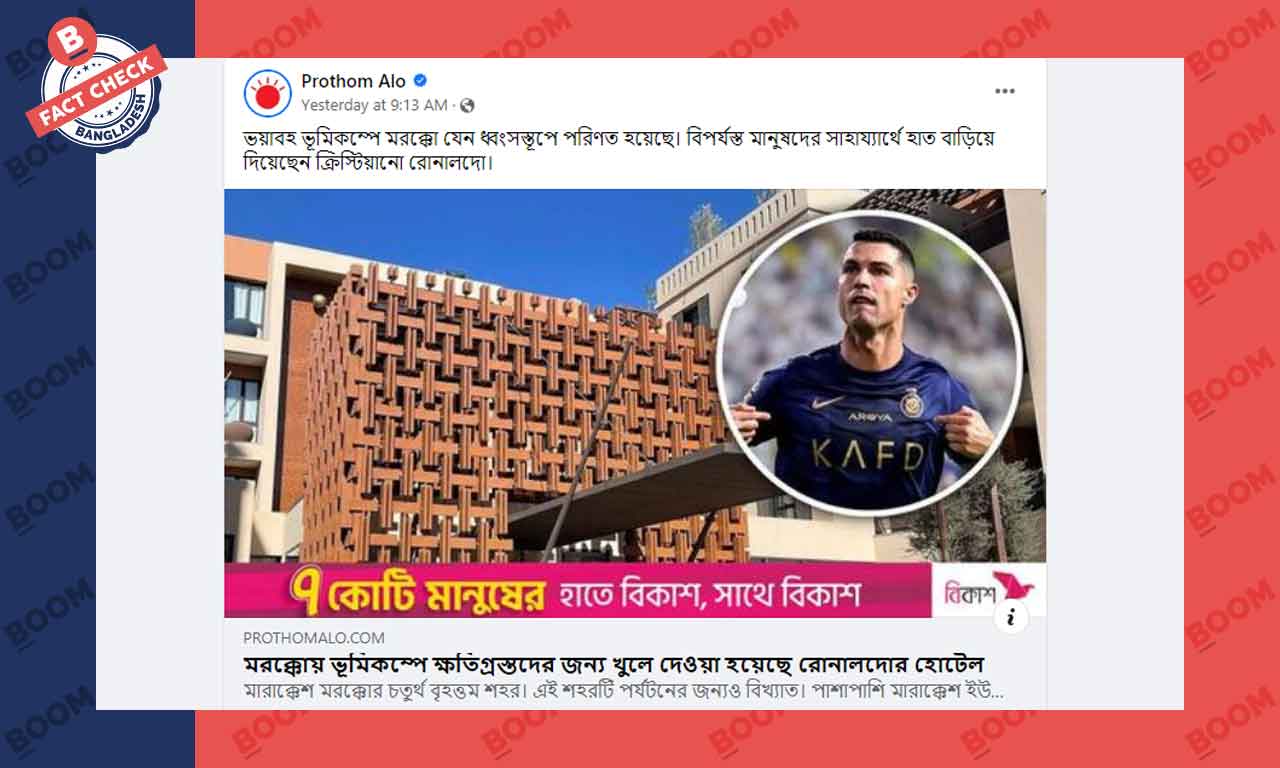Click the Prothom Alo profile picture
This screenshot has height=768, width=1280.
(268, 94)
